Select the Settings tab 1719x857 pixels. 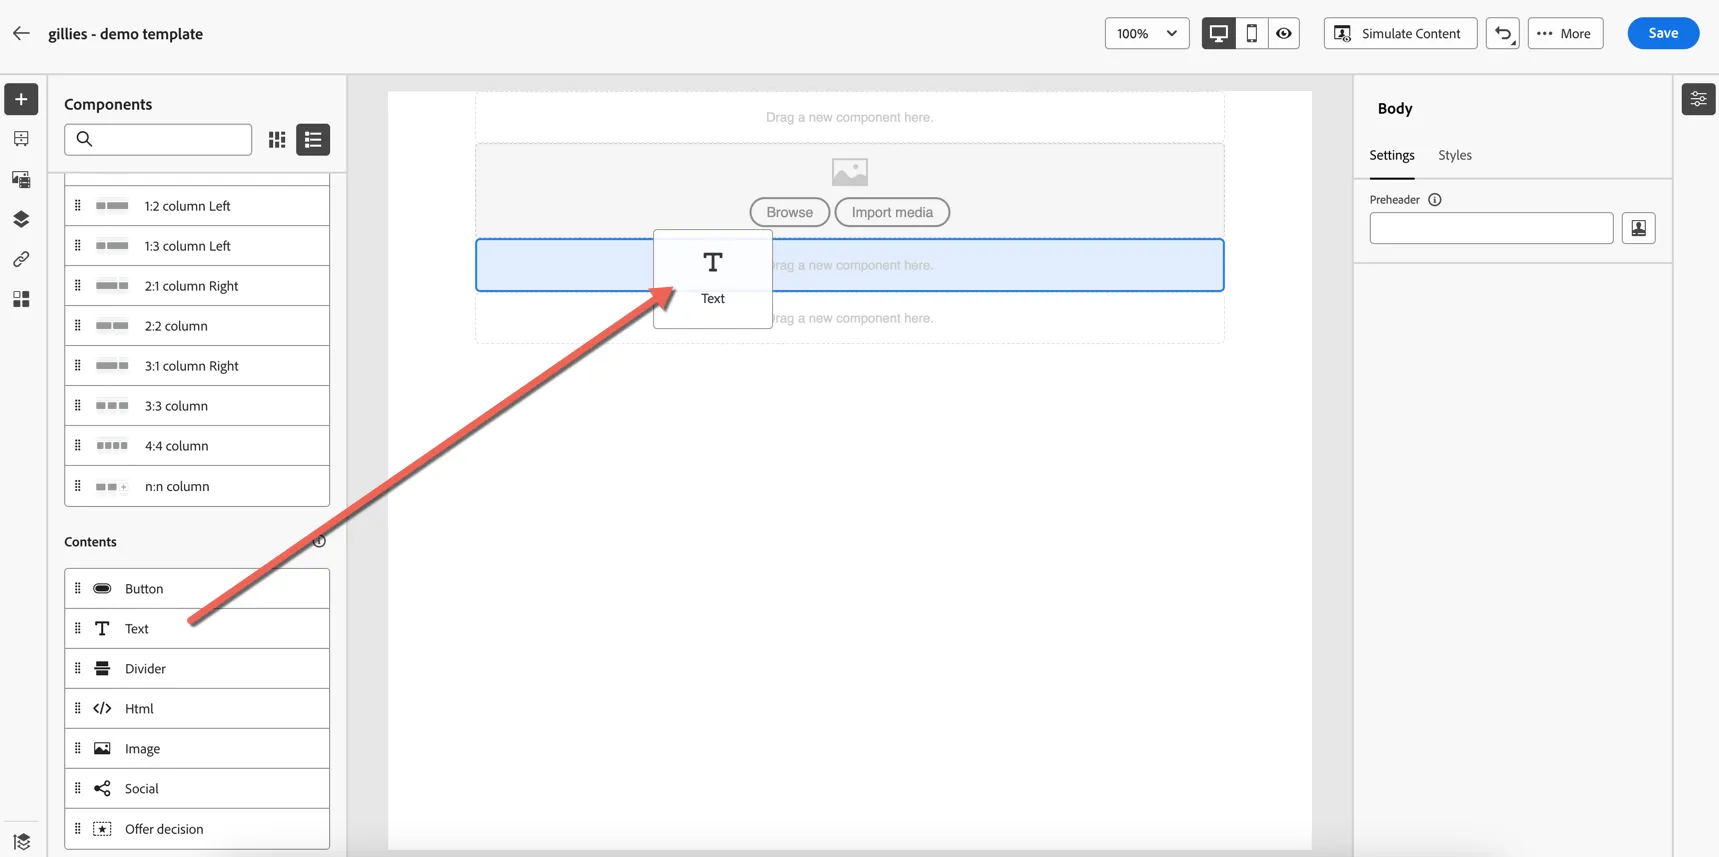pyautogui.click(x=1391, y=155)
